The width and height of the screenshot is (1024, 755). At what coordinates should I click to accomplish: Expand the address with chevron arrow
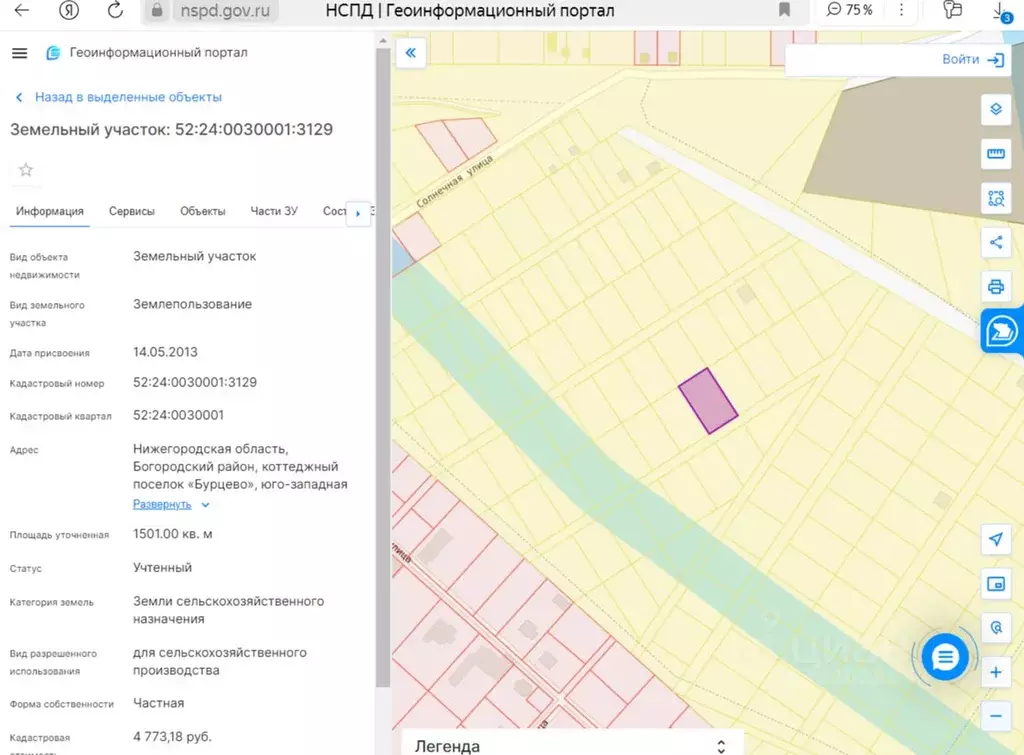click(206, 505)
